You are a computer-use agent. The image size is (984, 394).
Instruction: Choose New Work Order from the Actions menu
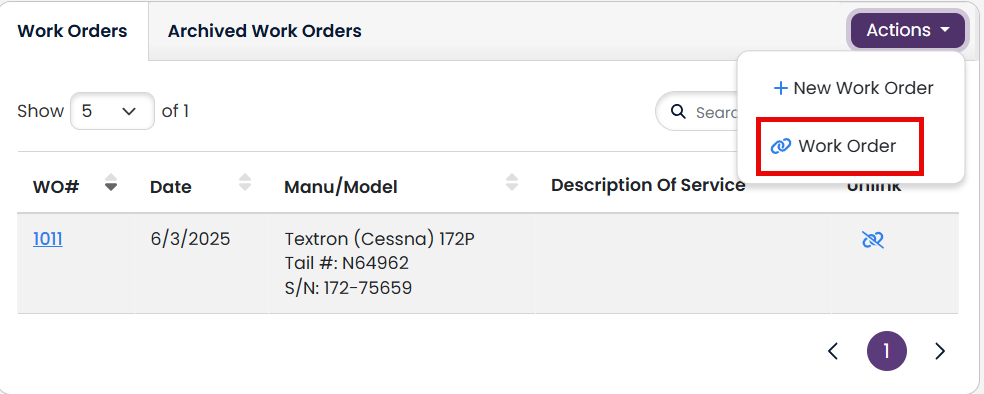coord(853,88)
